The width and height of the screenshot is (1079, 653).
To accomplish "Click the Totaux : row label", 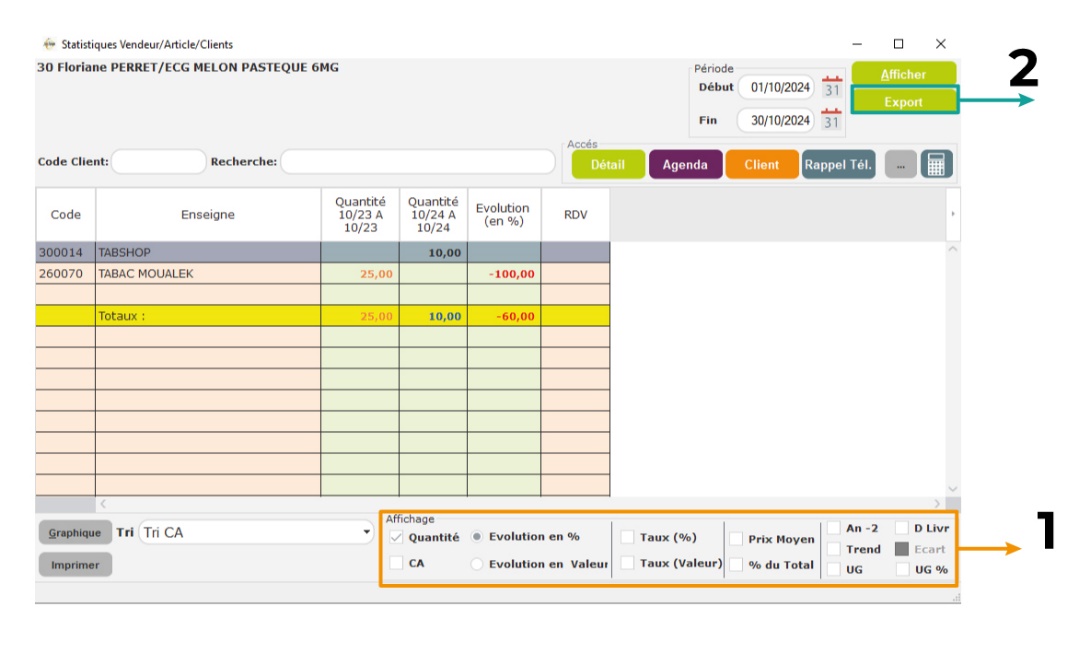I will [122, 317].
